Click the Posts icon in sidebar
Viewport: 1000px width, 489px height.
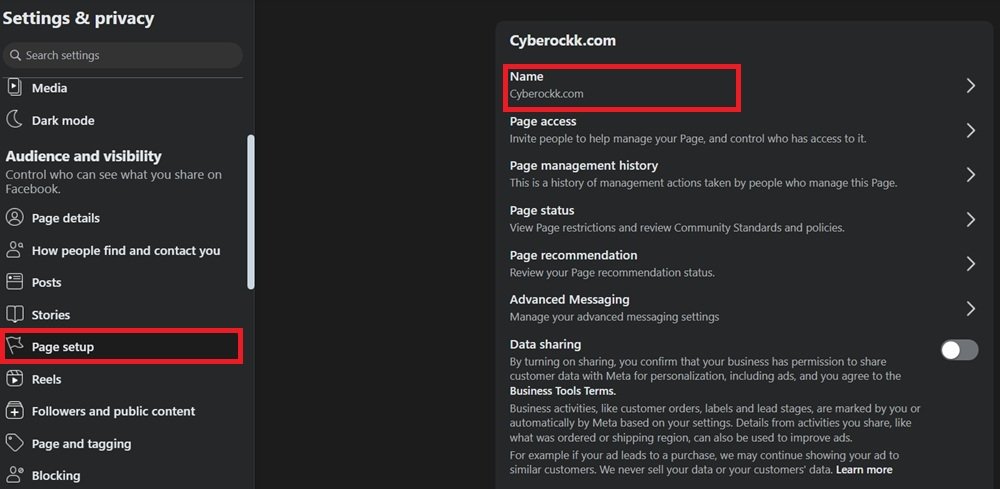pyautogui.click(x=14, y=282)
